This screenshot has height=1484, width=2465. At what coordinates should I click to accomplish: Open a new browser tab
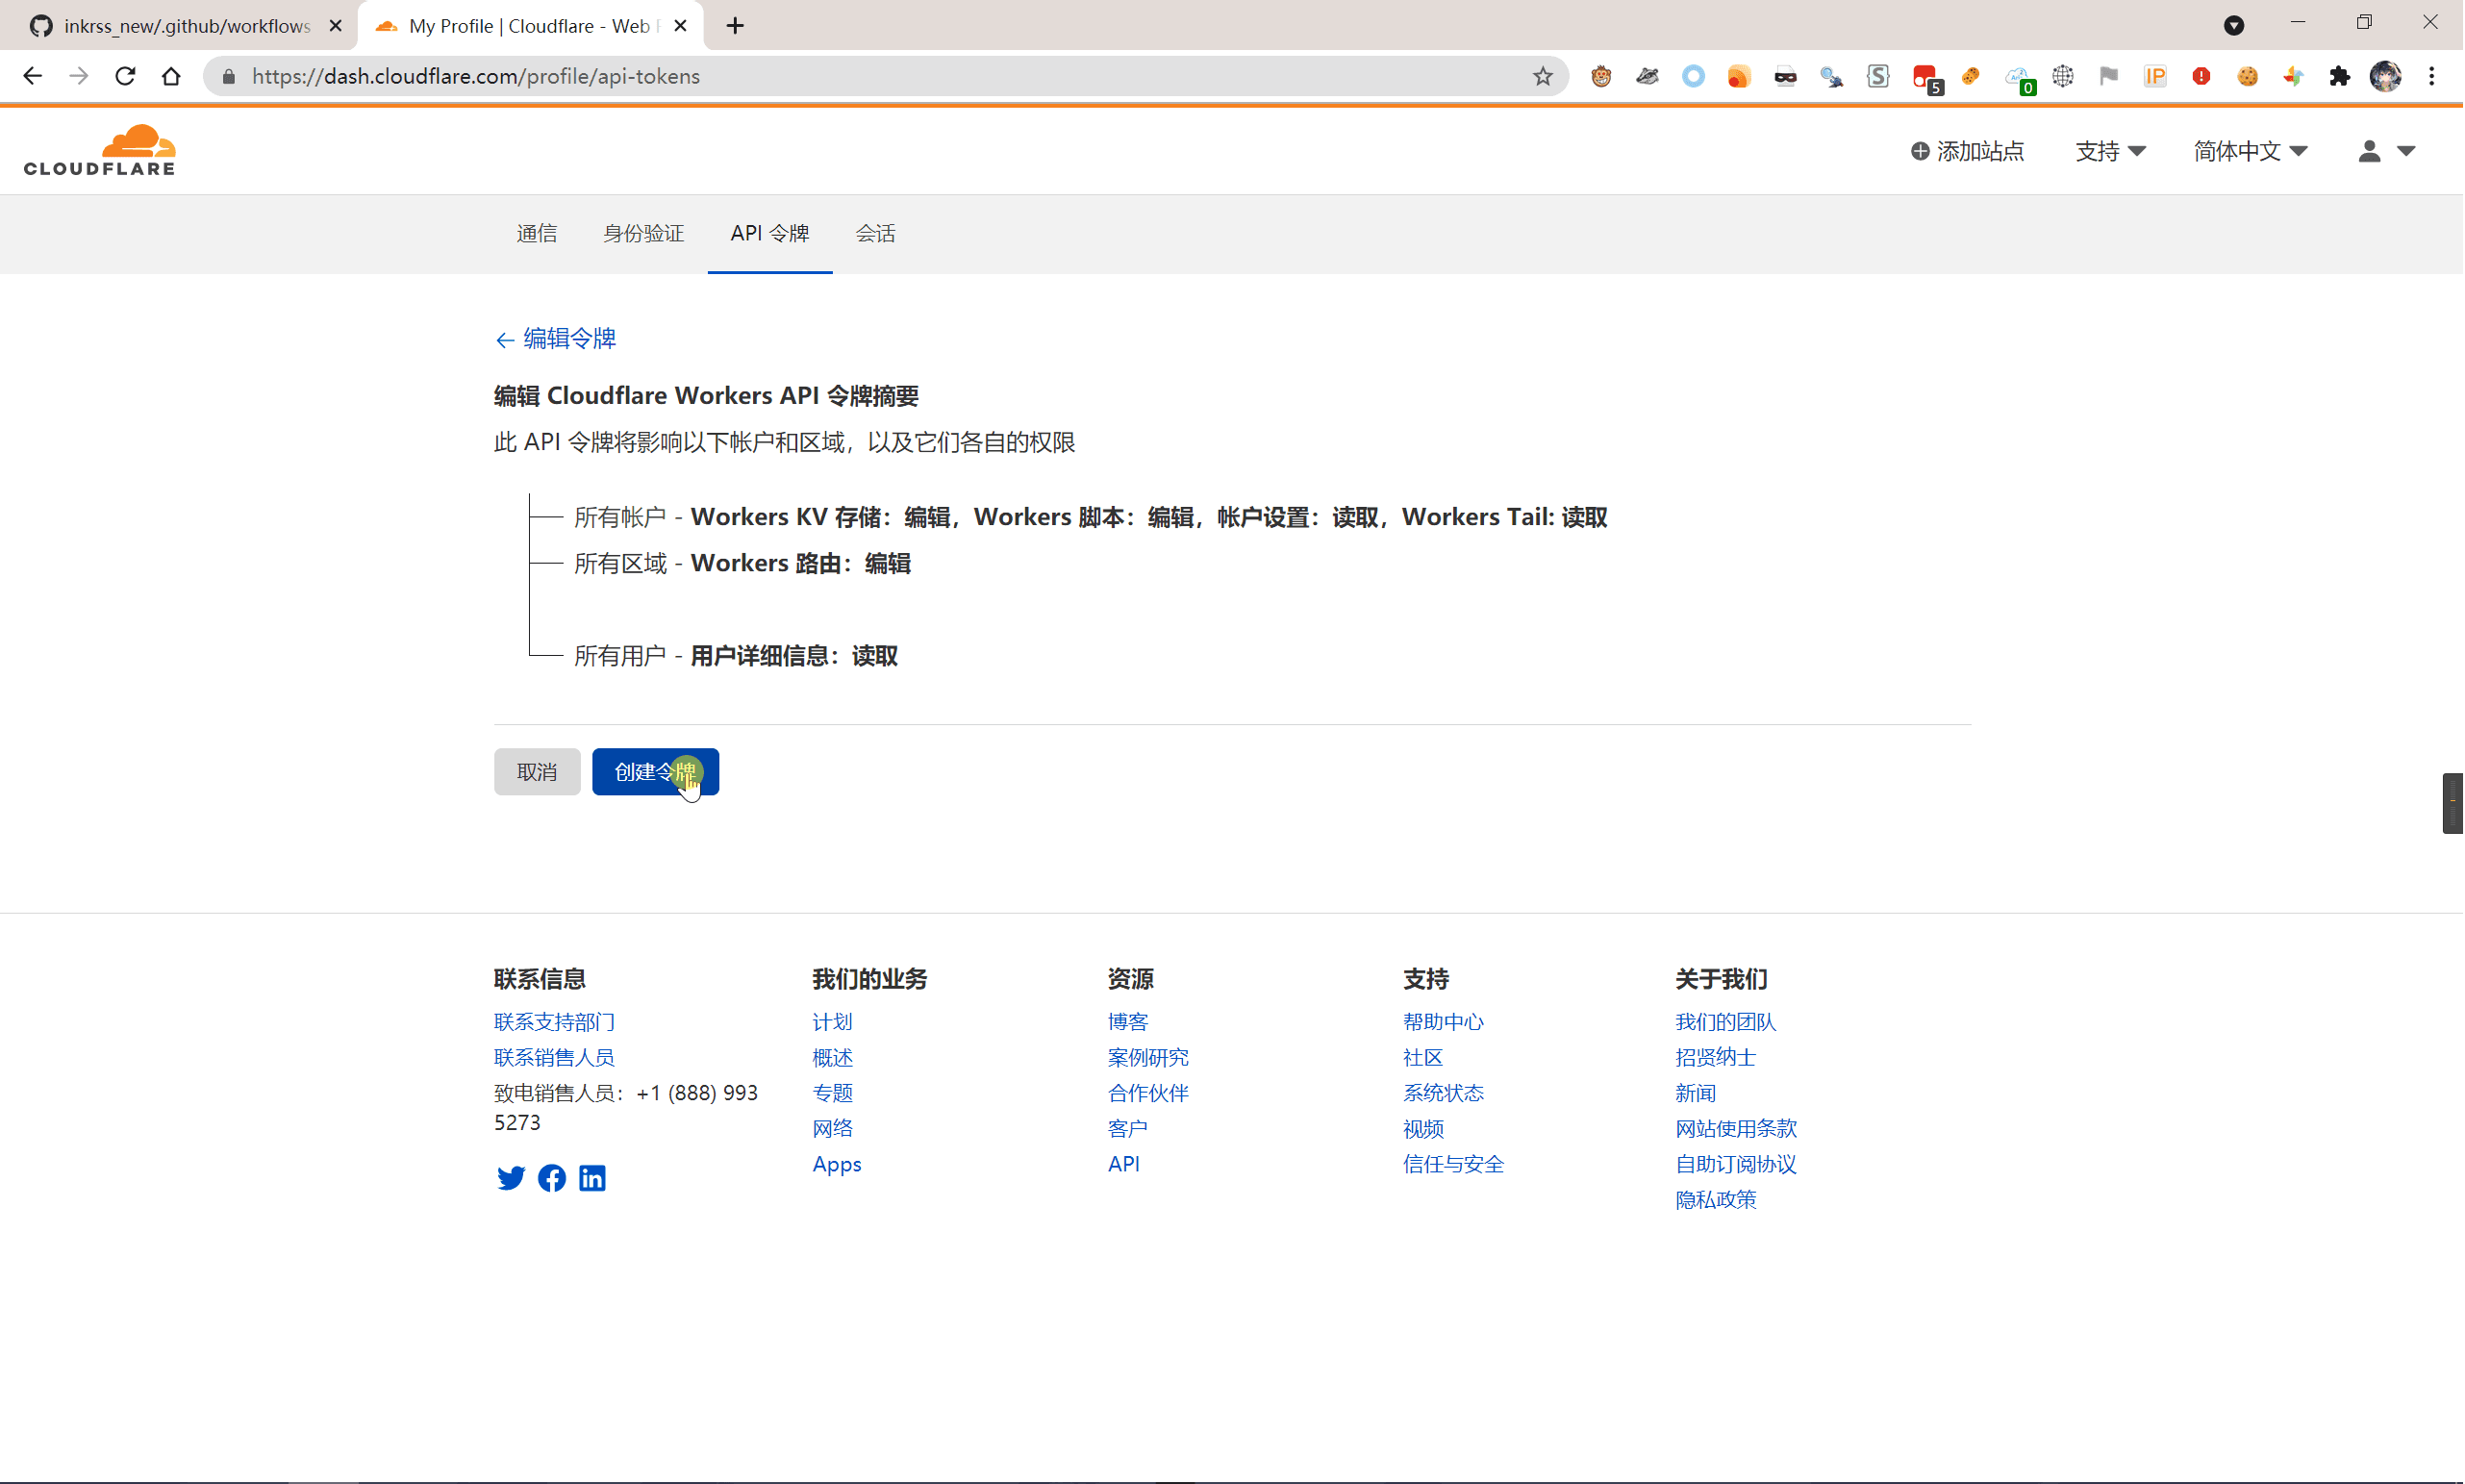pos(735,26)
